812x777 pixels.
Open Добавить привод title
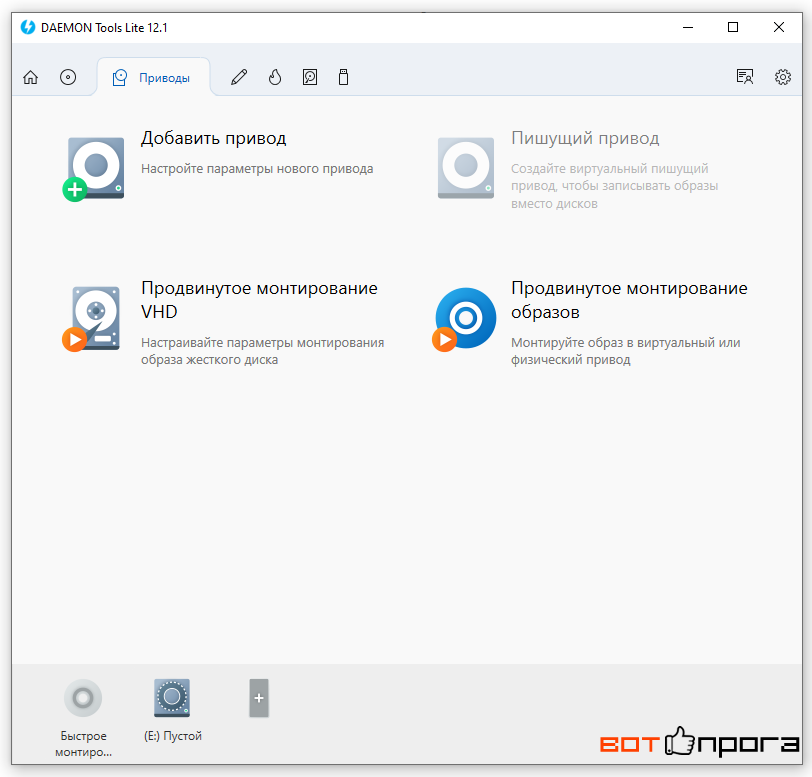[213, 138]
